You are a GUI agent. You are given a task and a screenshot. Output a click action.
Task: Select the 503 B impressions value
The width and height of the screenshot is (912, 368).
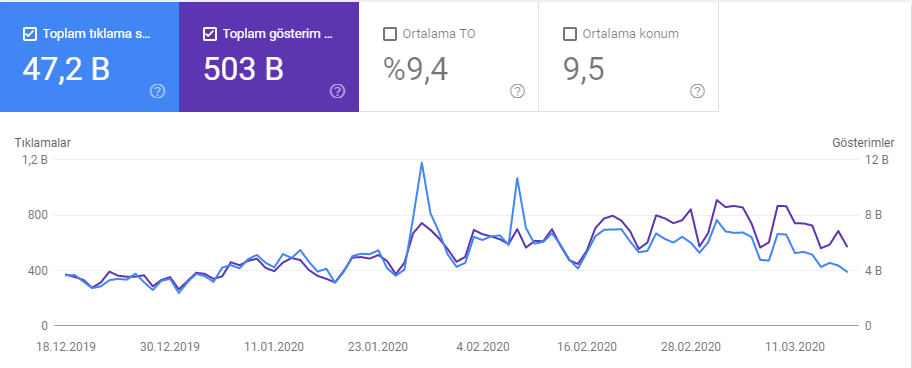point(244,70)
